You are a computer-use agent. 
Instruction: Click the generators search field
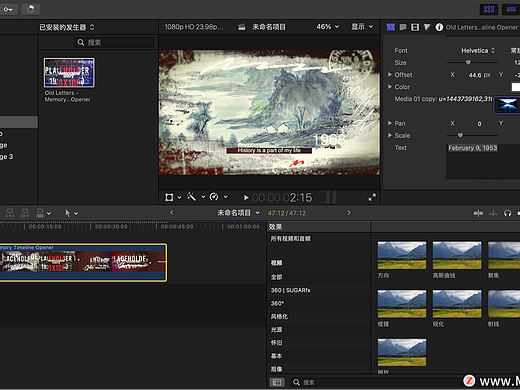click(x=114, y=42)
